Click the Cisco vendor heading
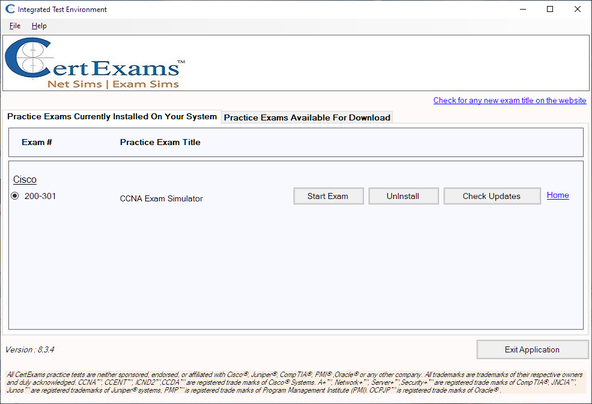The height and width of the screenshot is (404, 592). pyautogui.click(x=25, y=179)
